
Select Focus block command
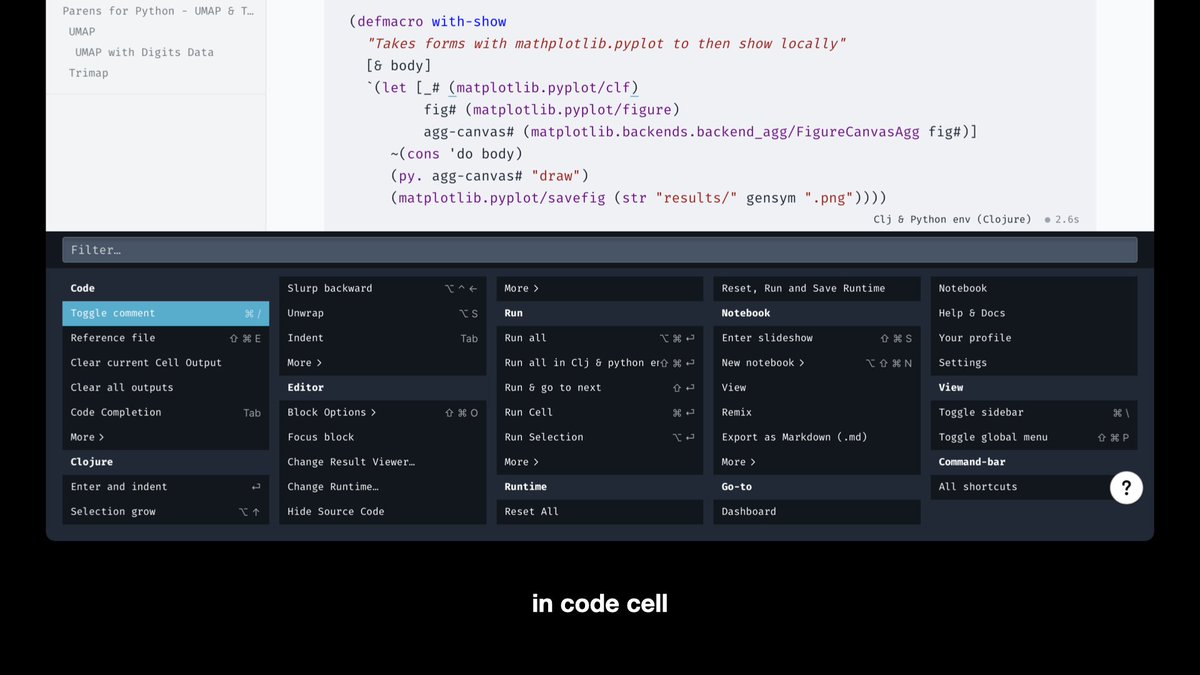coord(382,437)
